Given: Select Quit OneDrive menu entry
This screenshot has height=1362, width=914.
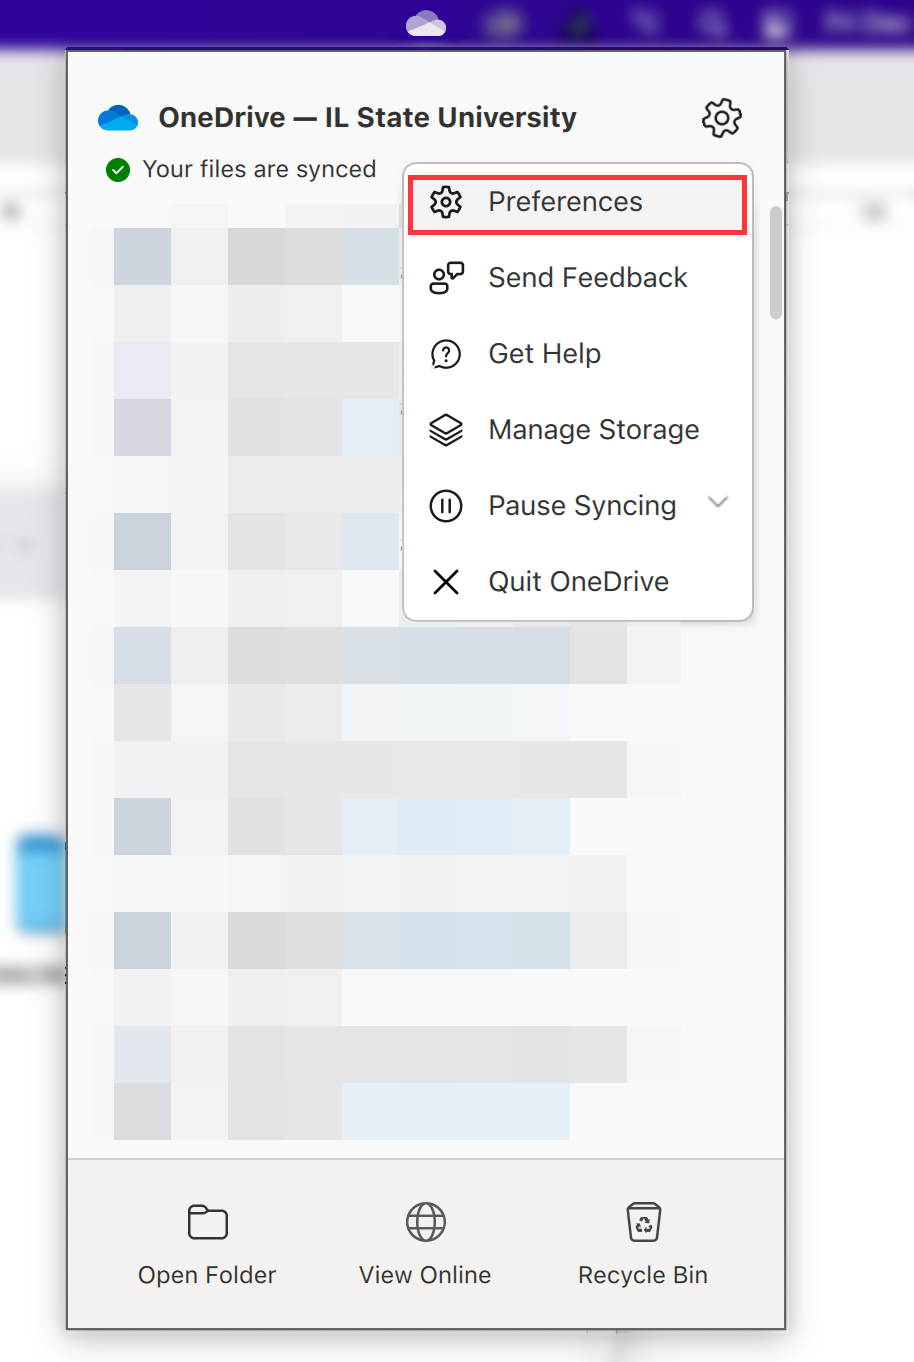Looking at the screenshot, I should (578, 582).
